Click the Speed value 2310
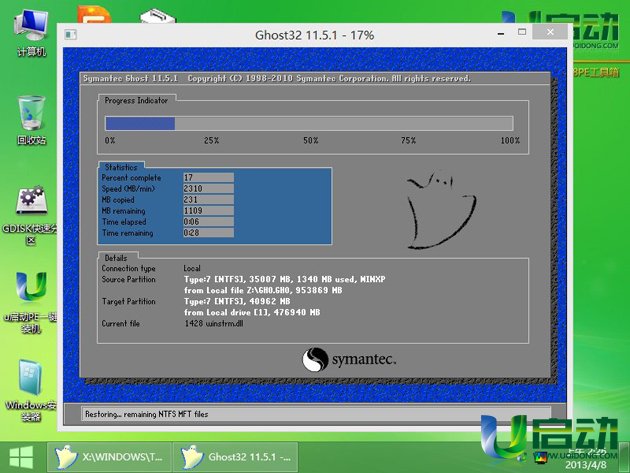 pyautogui.click(x=208, y=188)
